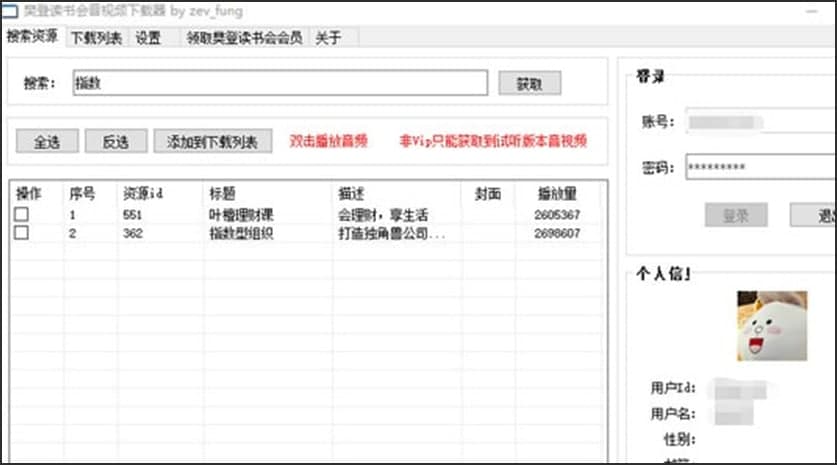Screen dimensions: 837x465
Task: Click the 封面 column header
Action: pos(488,193)
